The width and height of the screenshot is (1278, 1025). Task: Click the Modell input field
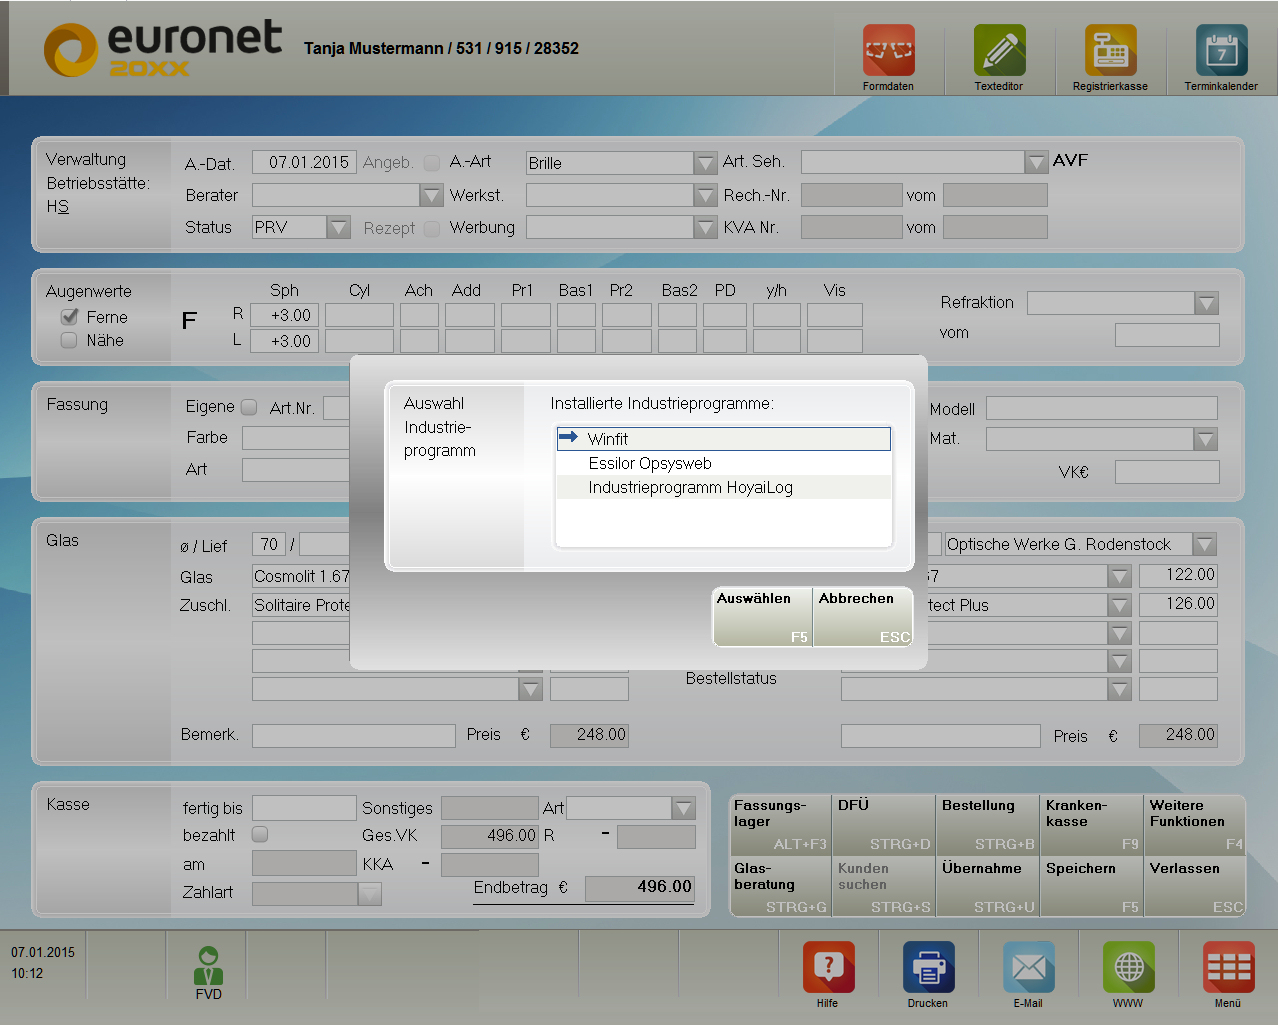pyautogui.click(x=1102, y=408)
